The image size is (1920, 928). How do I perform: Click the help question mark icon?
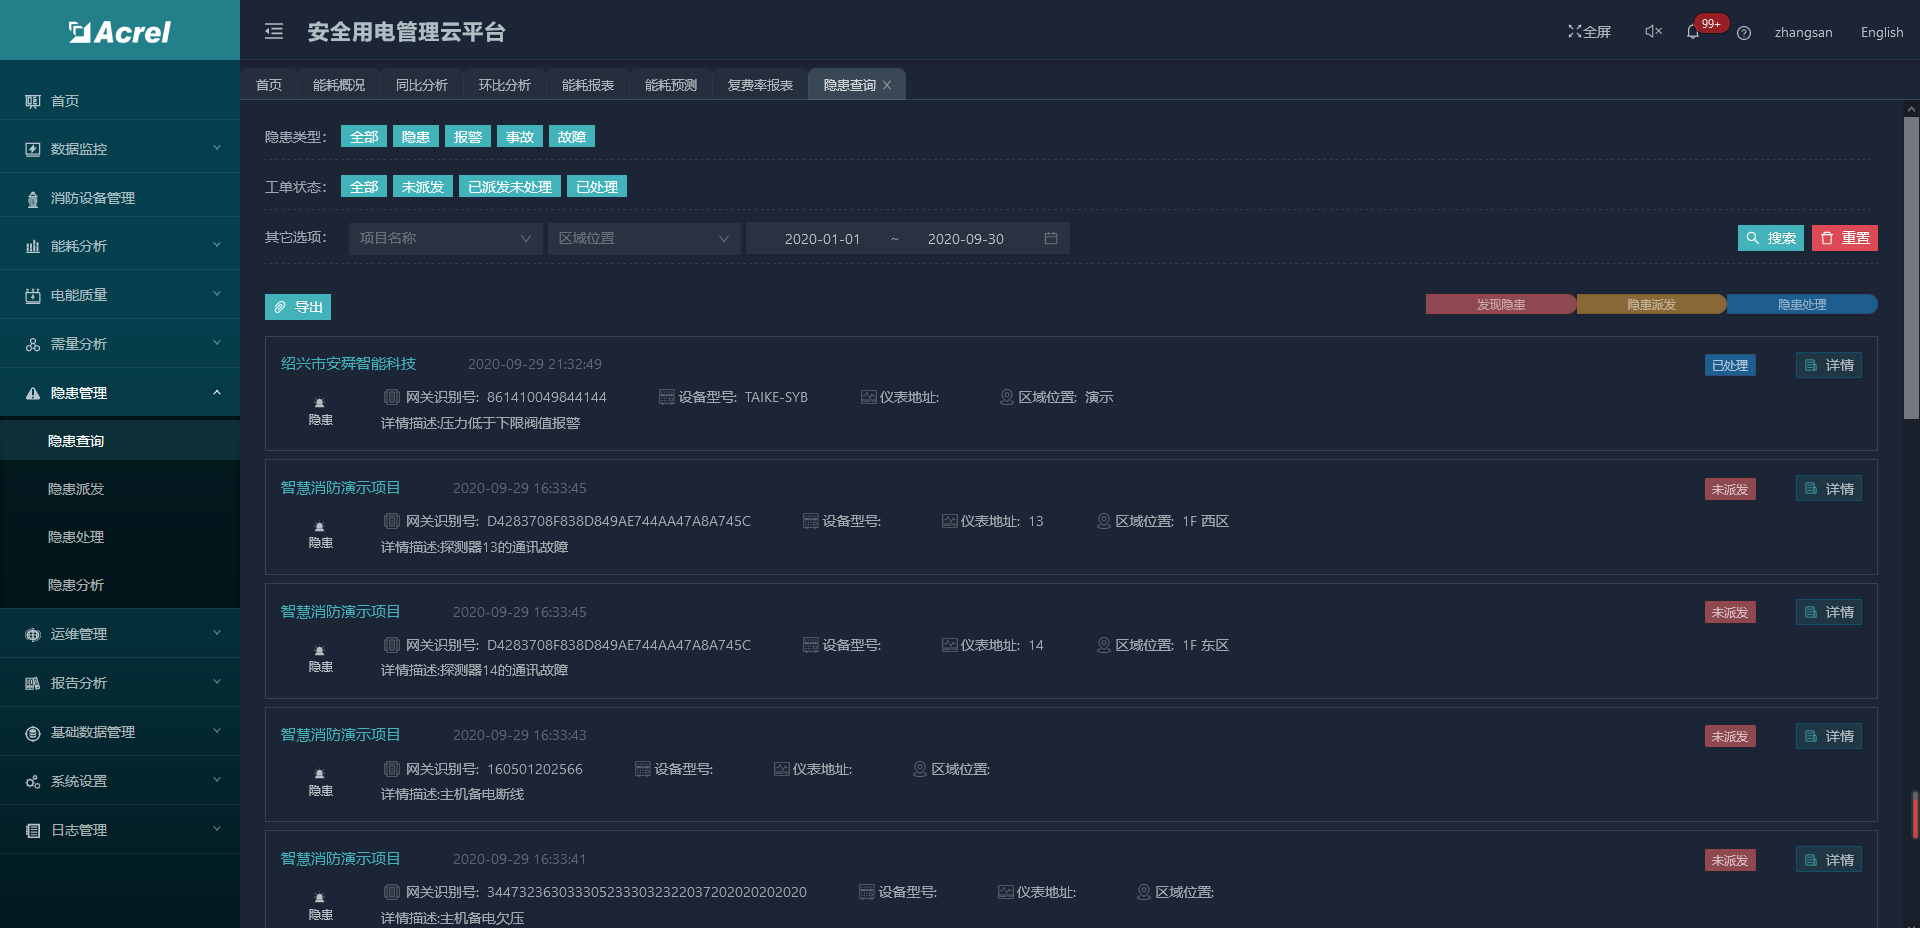(x=1744, y=33)
